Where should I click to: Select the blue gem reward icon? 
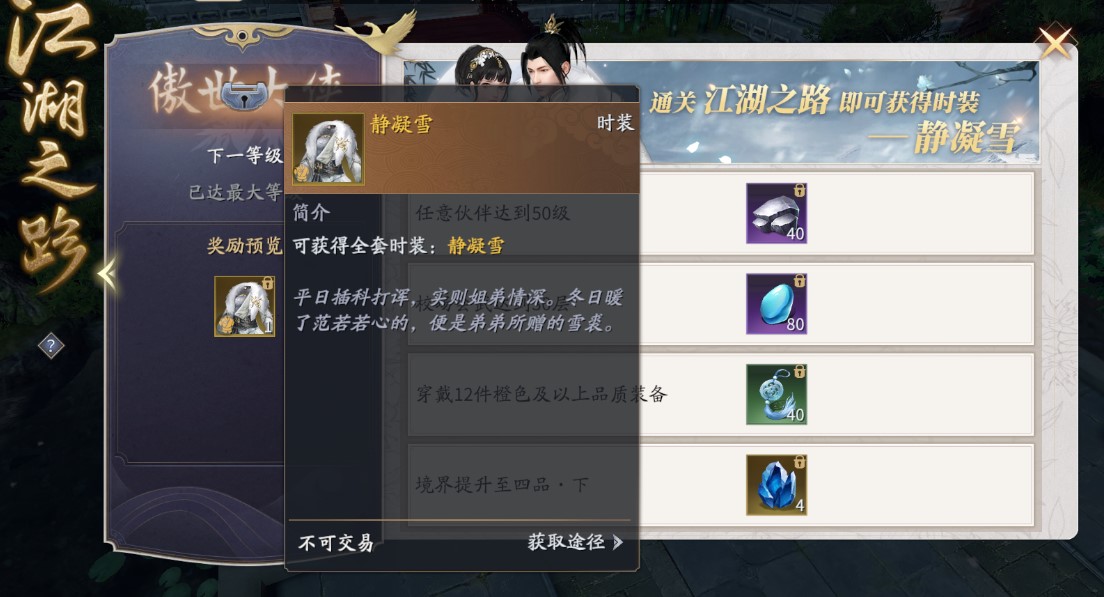pyautogui.click(x=777, y=304)
